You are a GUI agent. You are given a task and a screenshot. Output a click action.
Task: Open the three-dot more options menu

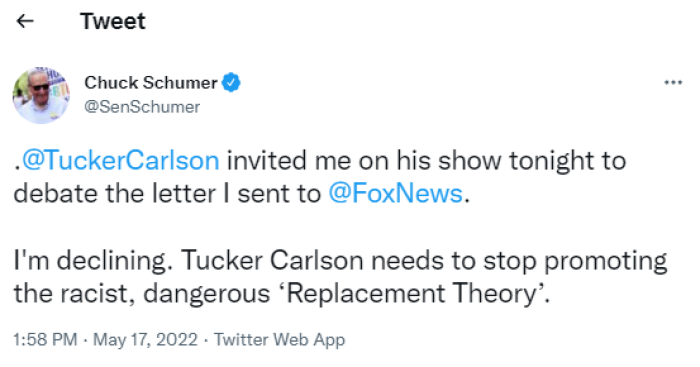pyautogui.click(x=673, y=83)
